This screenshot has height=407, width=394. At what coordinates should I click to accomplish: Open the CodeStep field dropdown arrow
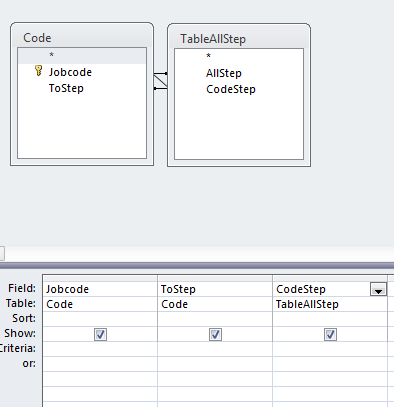point(378,289)
